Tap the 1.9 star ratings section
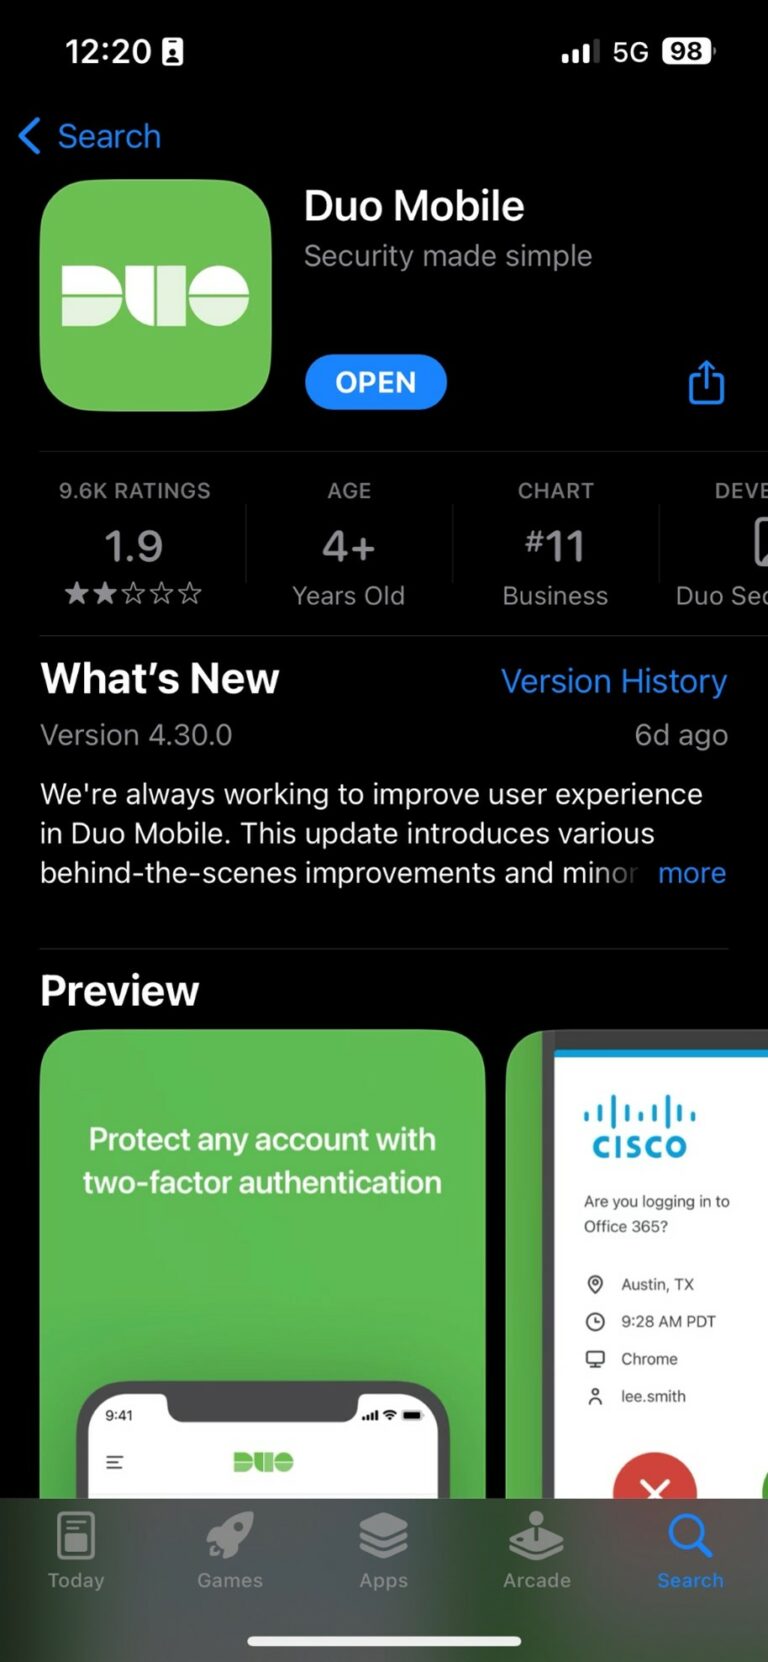The width and height of the screenshot is (768, 1662). [134, 545]
